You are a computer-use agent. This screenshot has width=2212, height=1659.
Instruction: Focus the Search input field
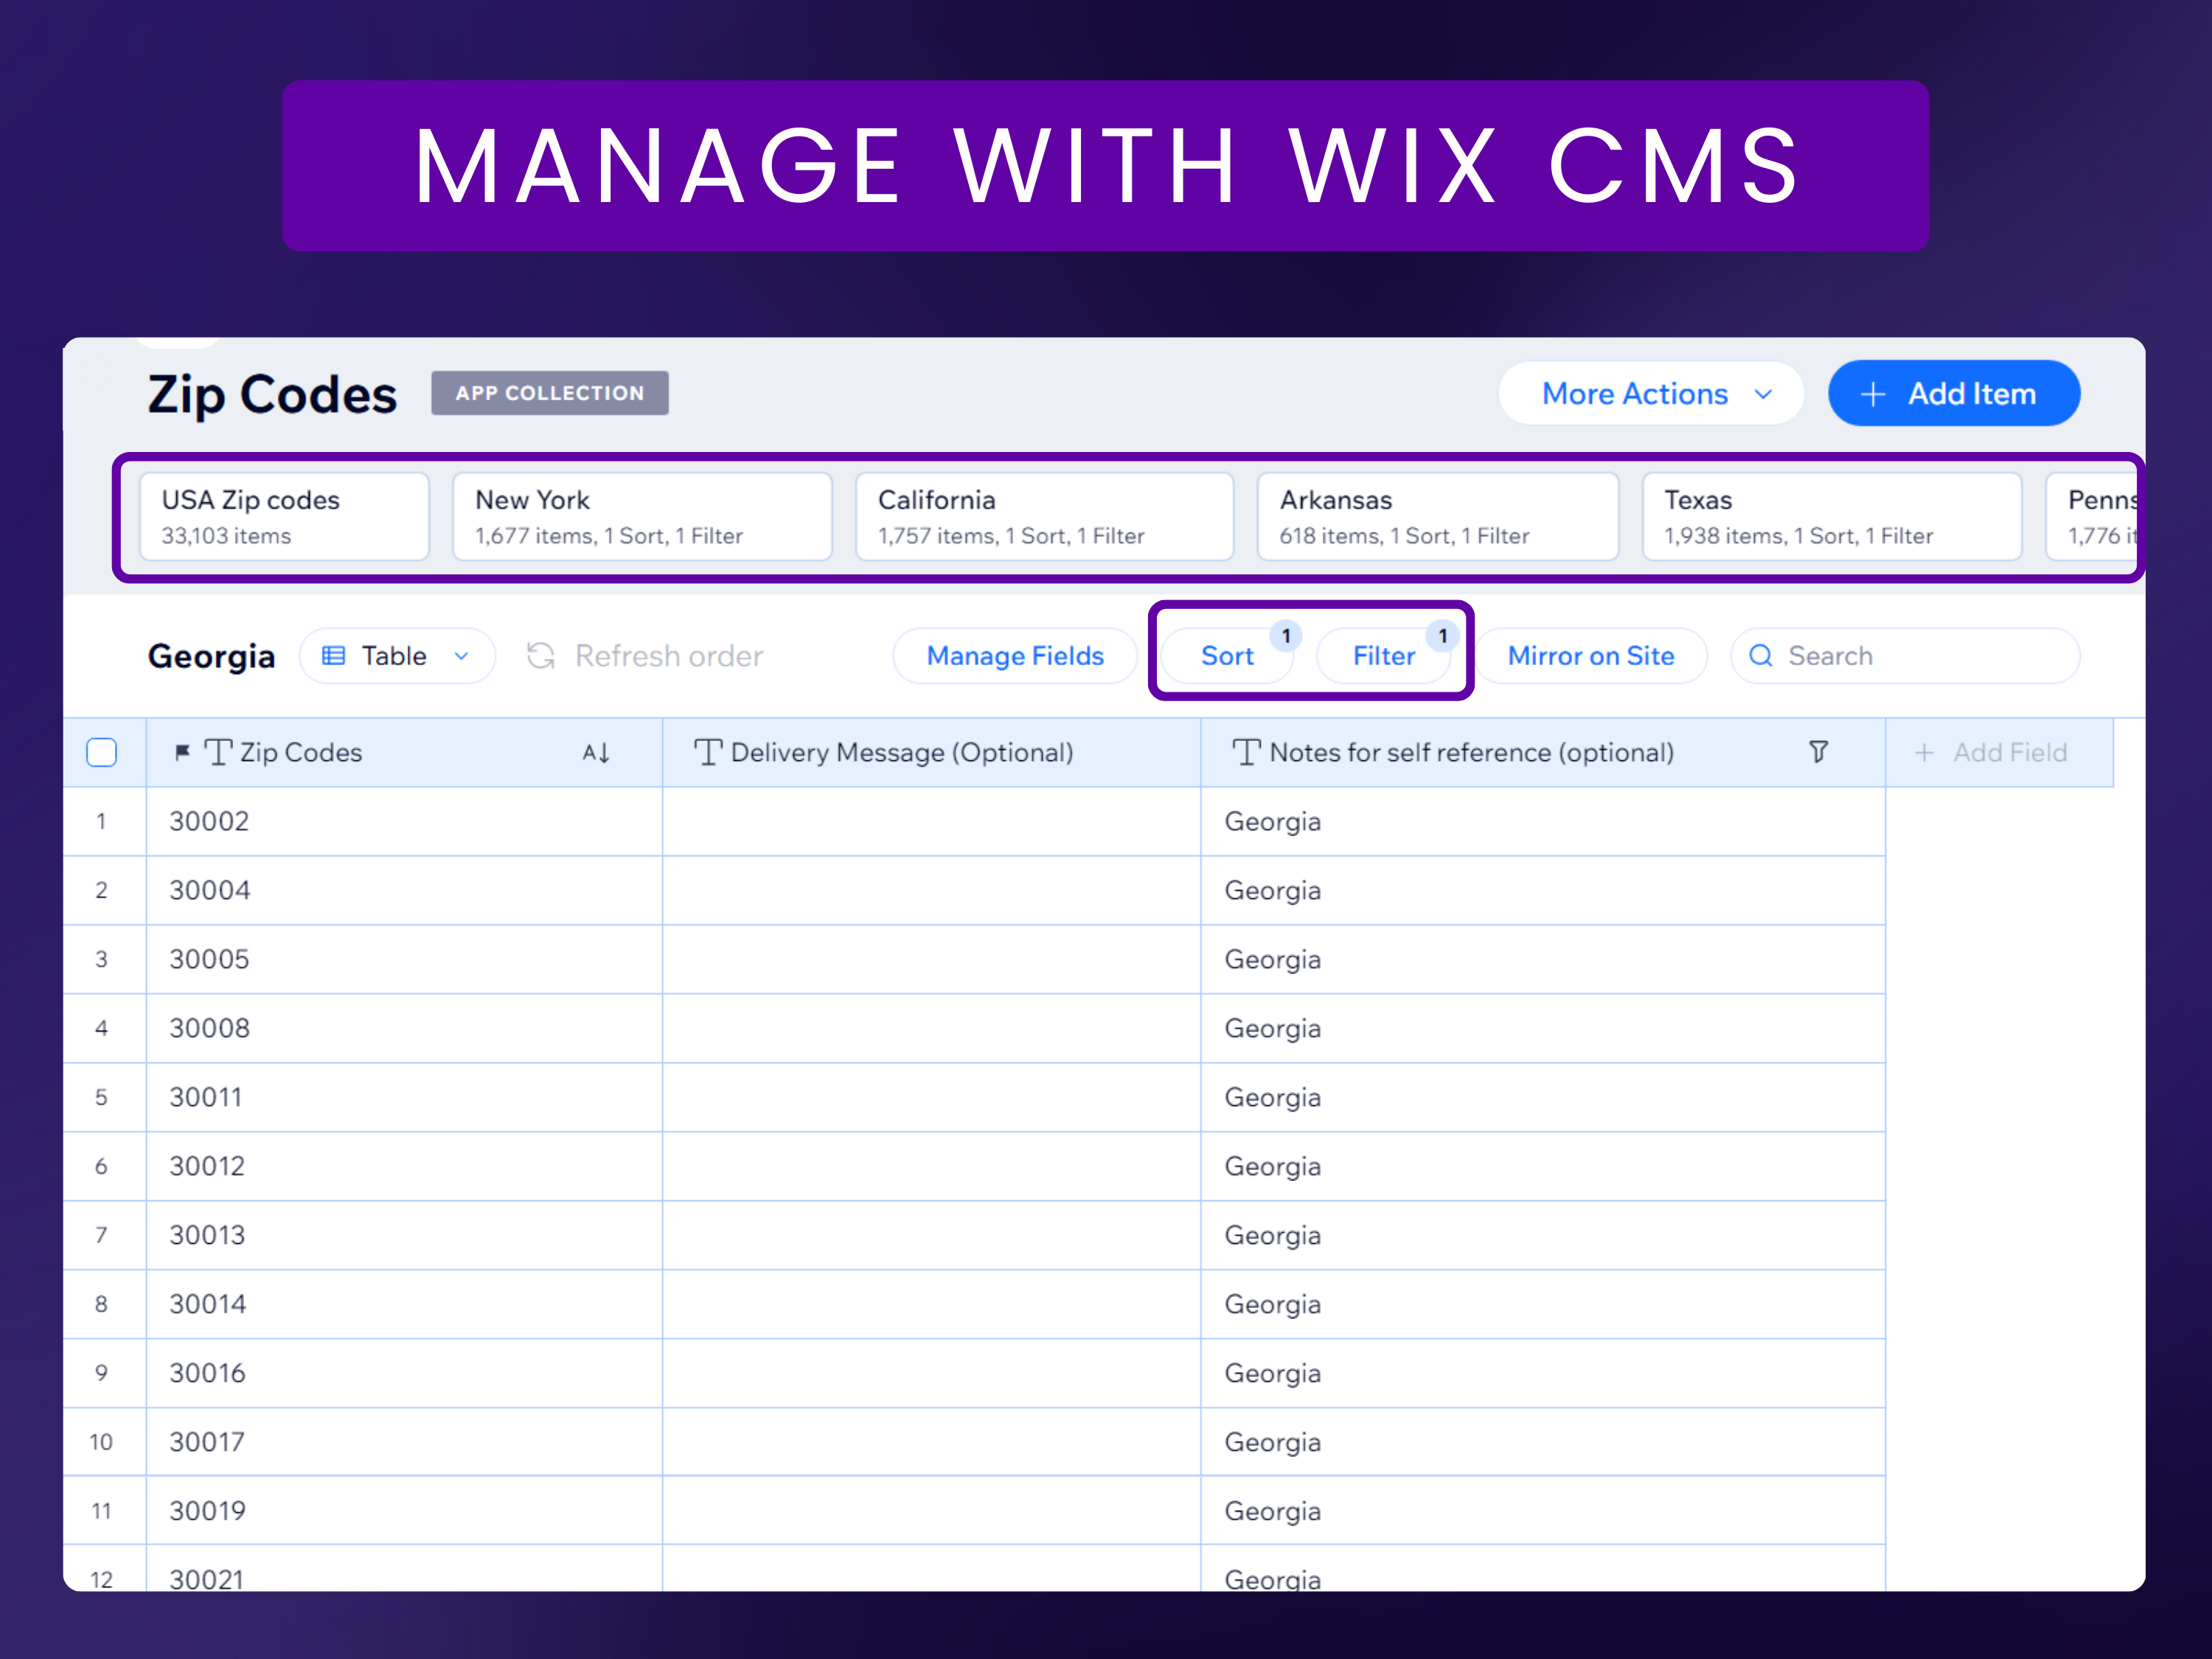(1904, 656)
